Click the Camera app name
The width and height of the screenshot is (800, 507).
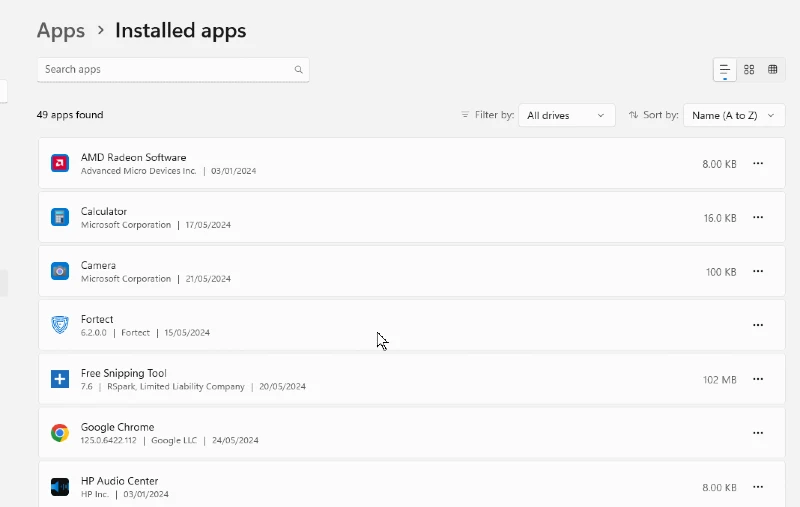pos(98,265)
